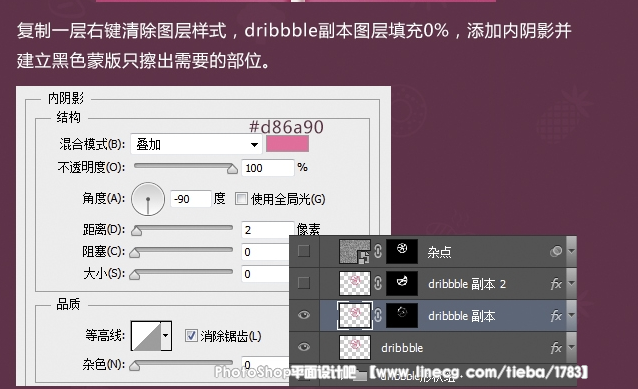Click the 大小 size value field

click(x=265, y=274)
